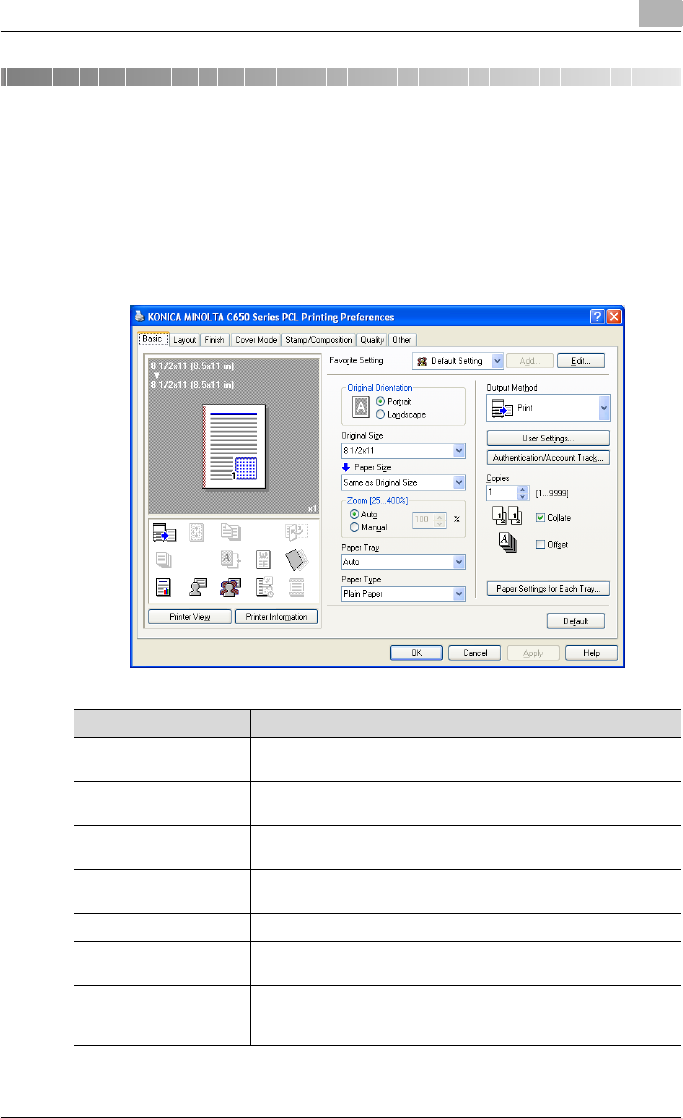
Task: Click the collated pages illustration beside Collate
Action: (x=507, y=516)
